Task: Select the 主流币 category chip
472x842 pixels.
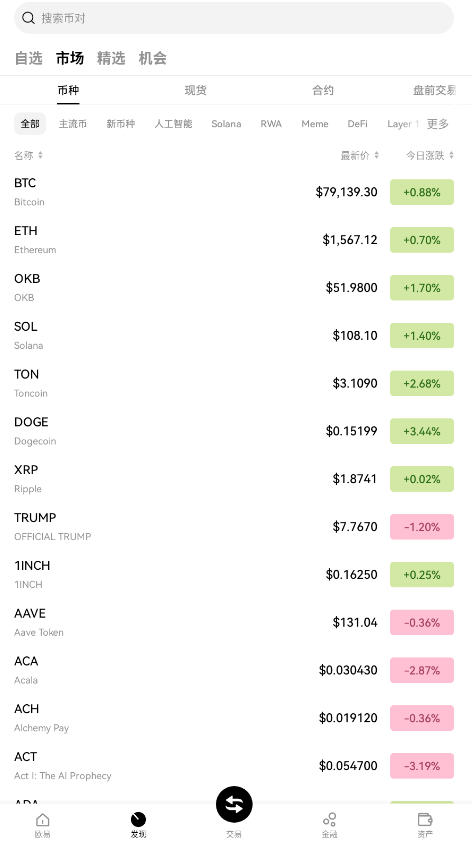Action: 72,124
